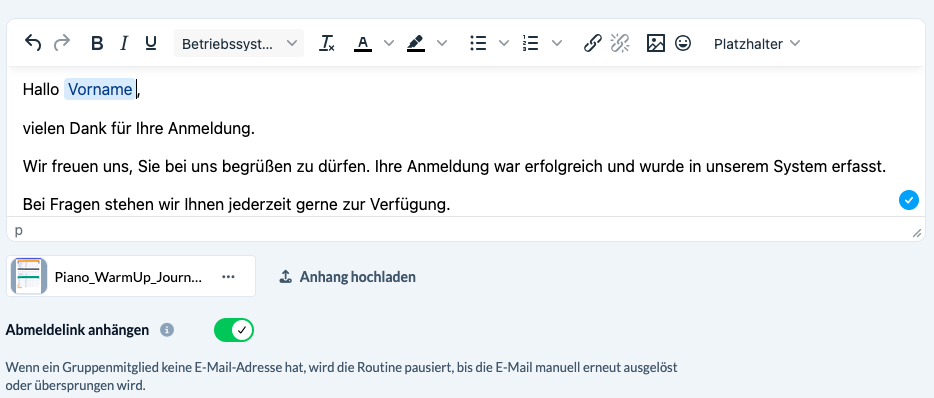
Task: Expand bulleted list style options
Action: (504, 43)
